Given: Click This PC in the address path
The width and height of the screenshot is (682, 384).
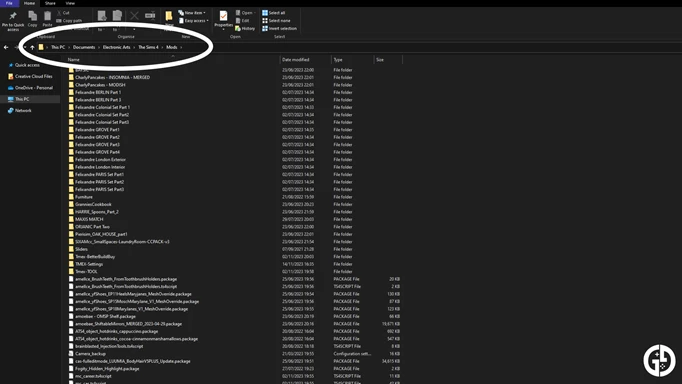Looking at the screenshot, I should click(x=58, y=47).
